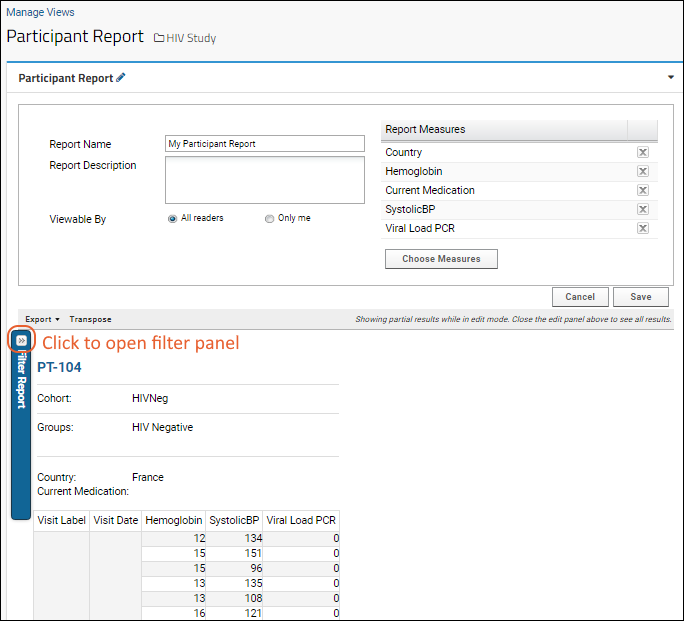Remove the Hemoglobin measure

click(x=643, y=171)
